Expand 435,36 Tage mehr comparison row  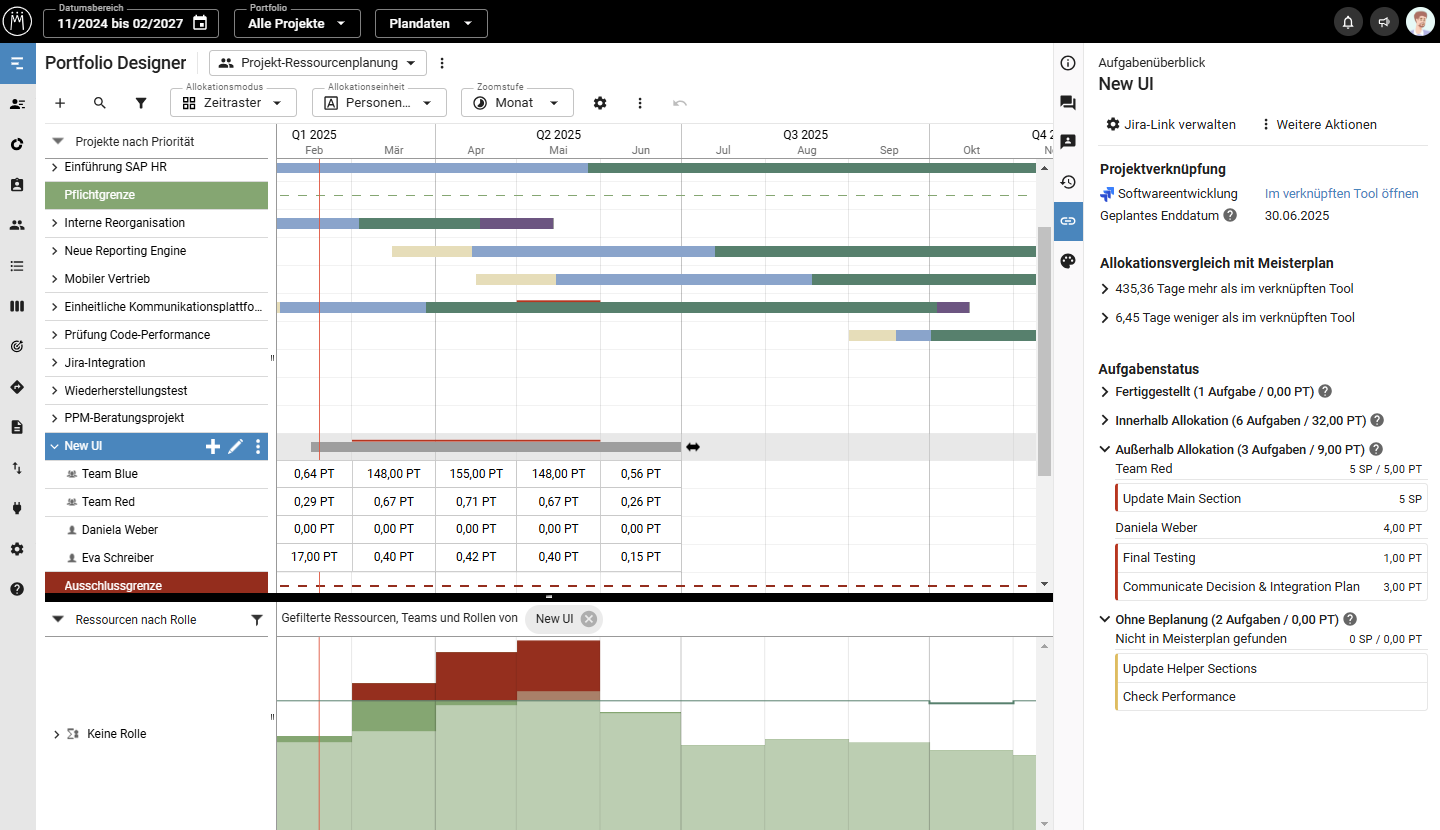coord(1105,289)
